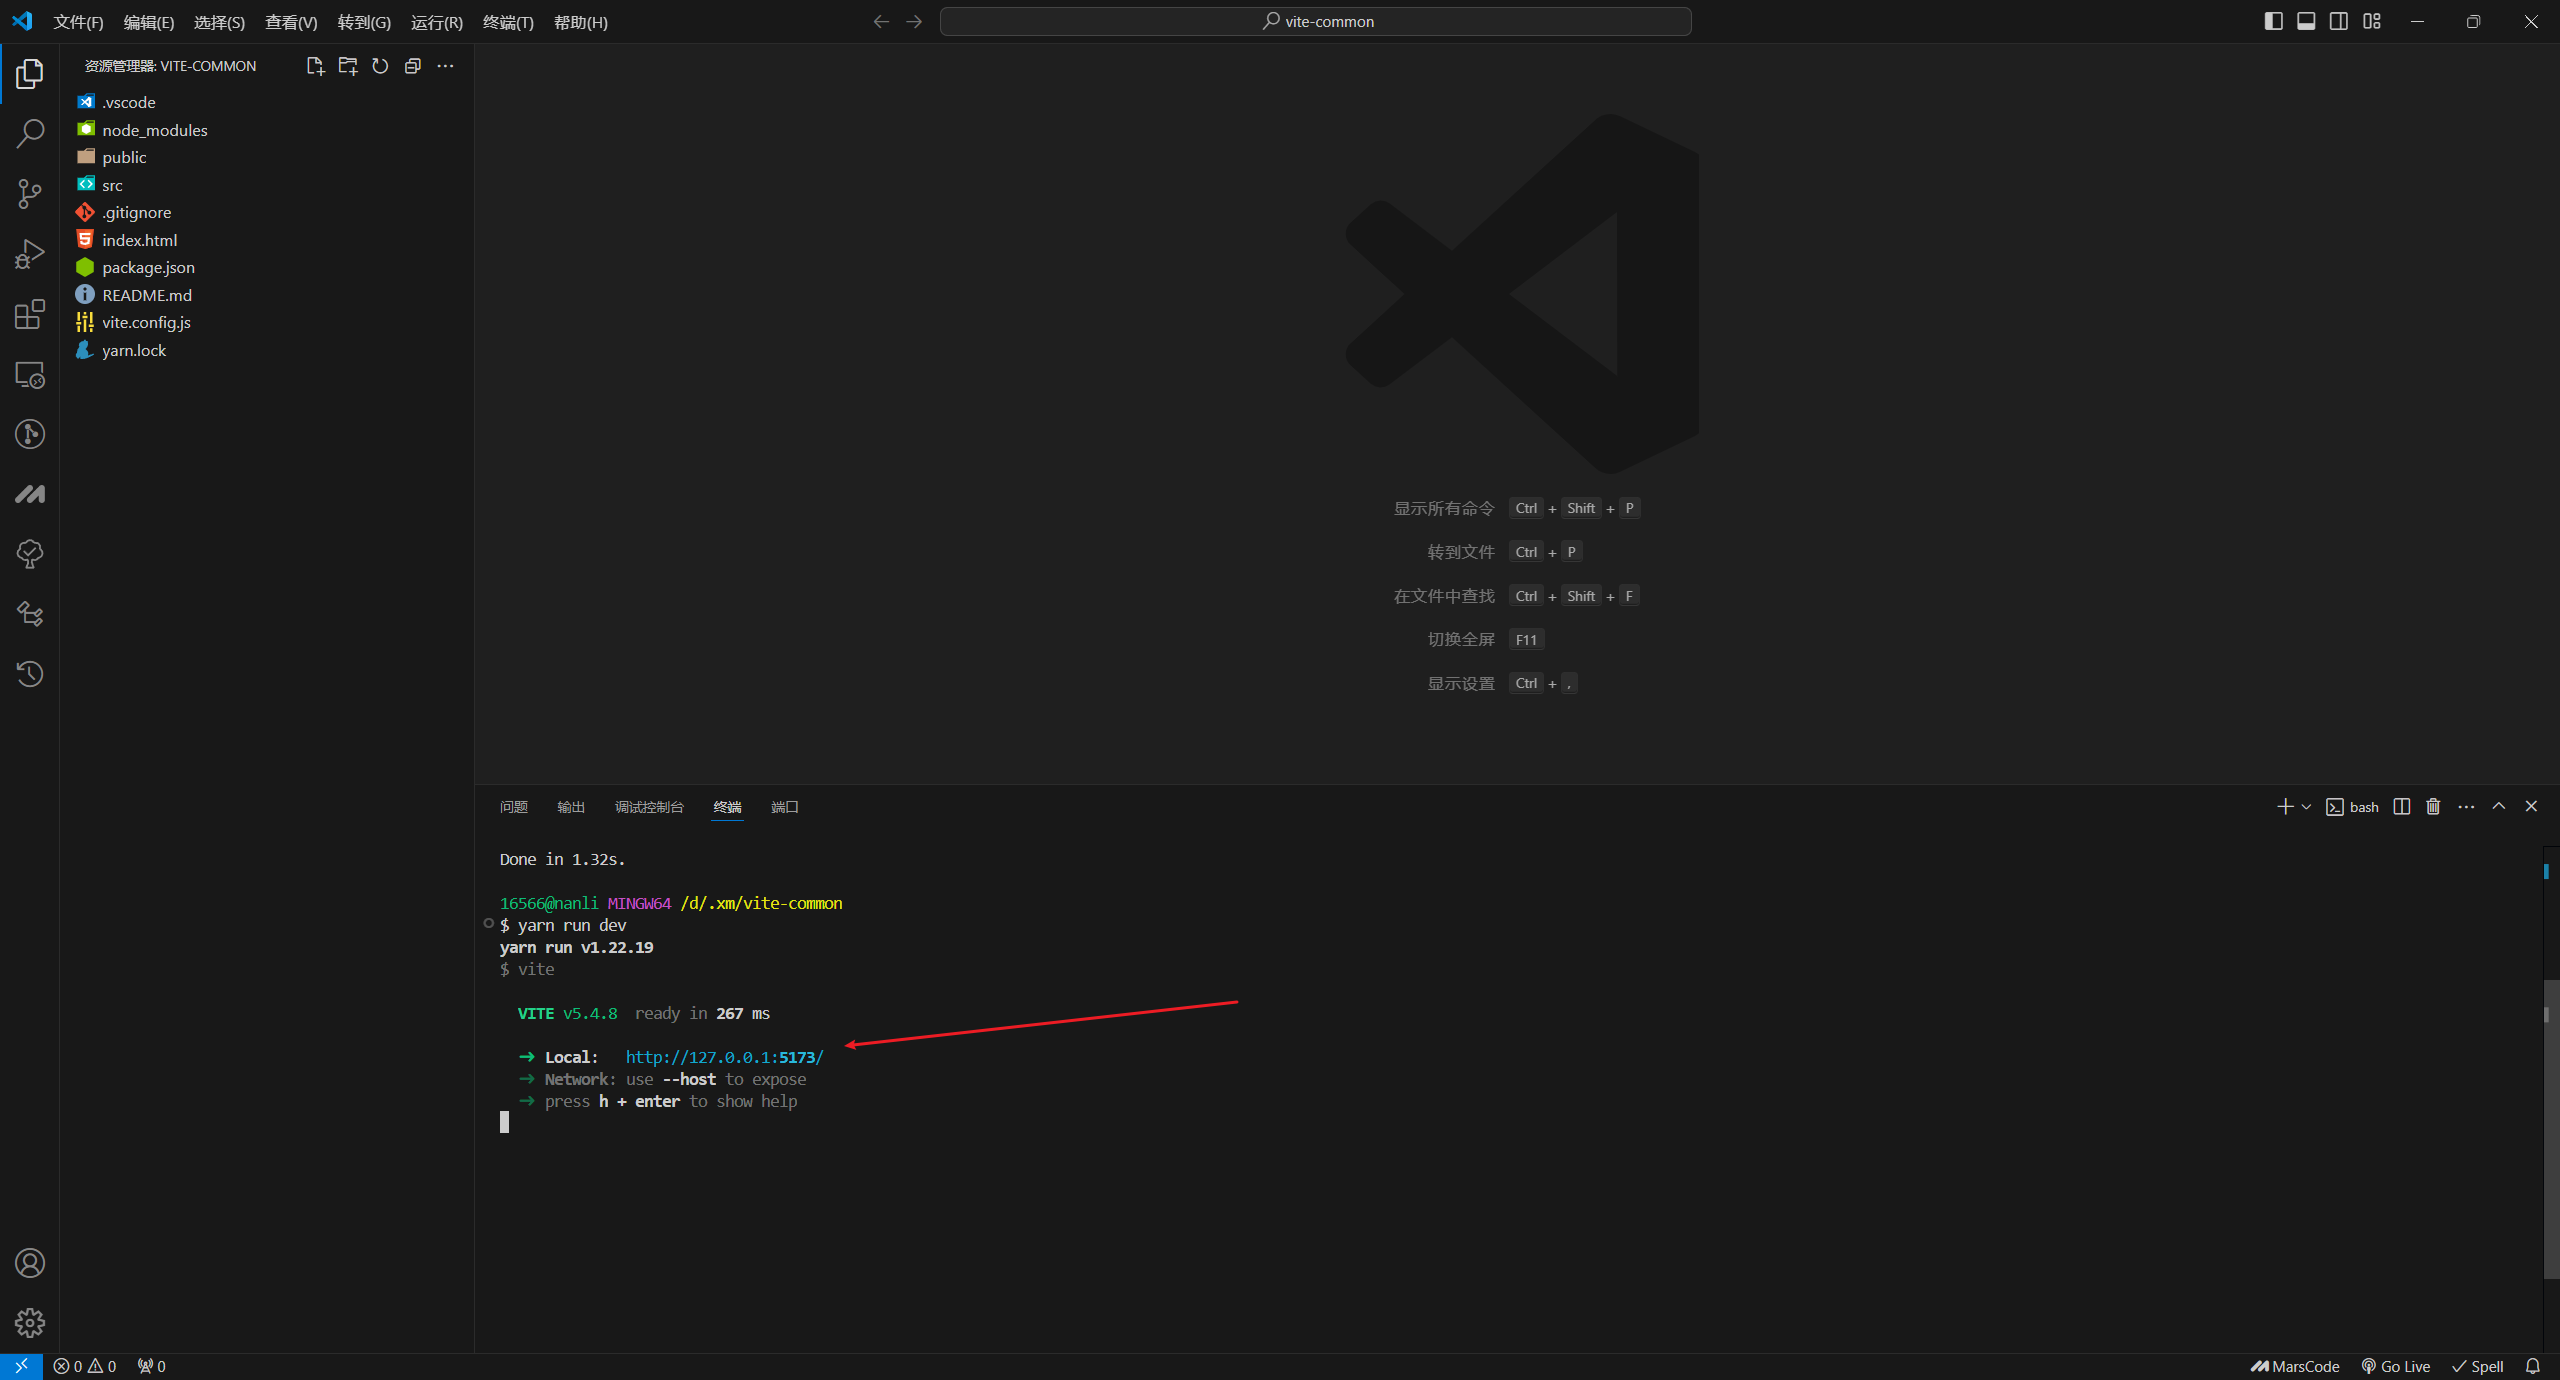Click the New File icon in explorer

tap(315, 66)
